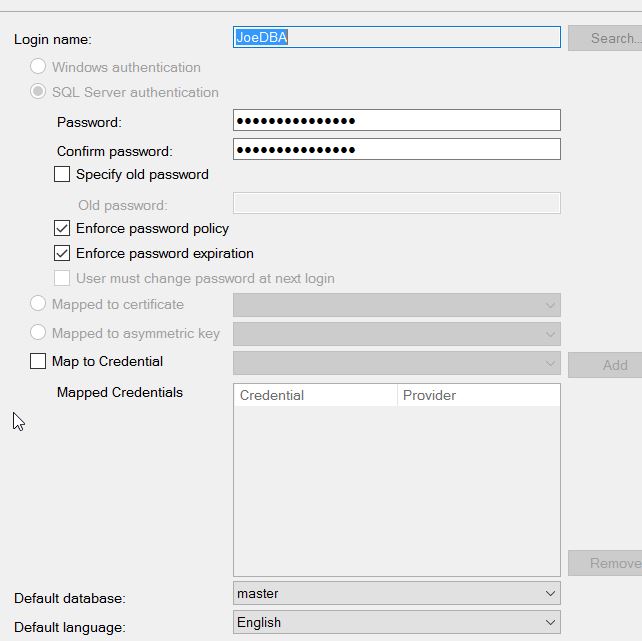Click the Add credential button
642x641 pixels.
click(x=606, y=365)
